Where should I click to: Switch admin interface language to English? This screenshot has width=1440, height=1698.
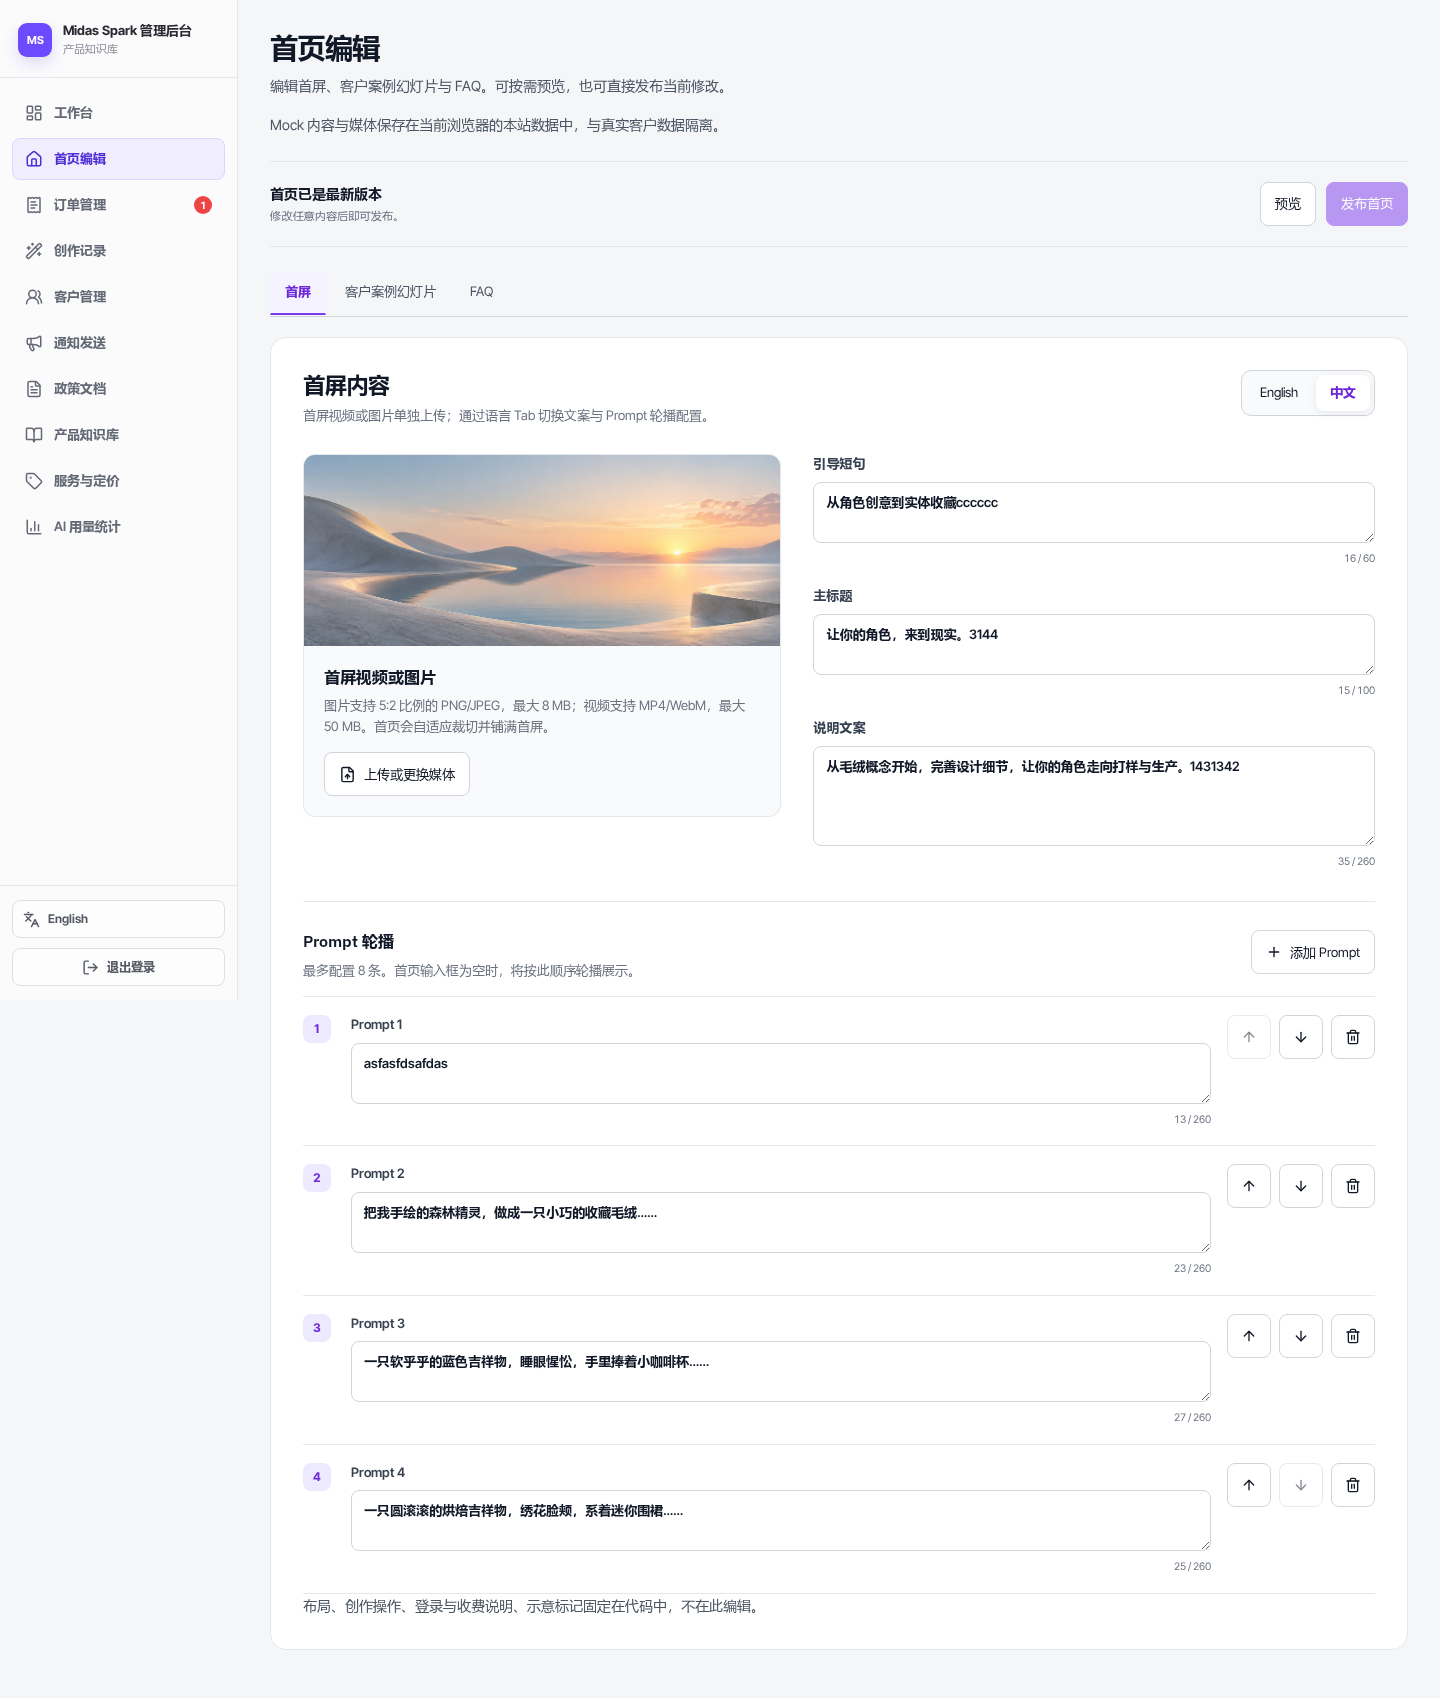[x=118, y=919]
